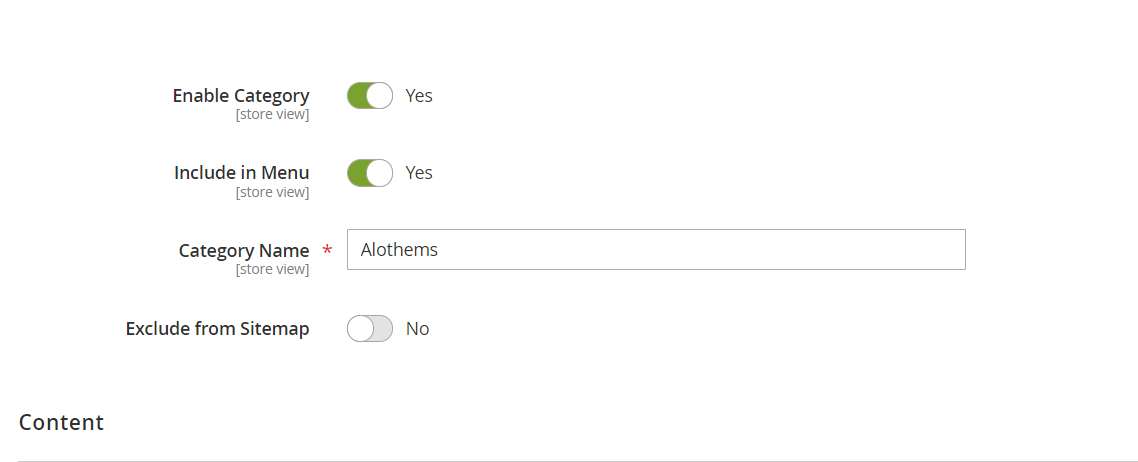
Task: Click the Include in Menu label
Action: point(241,173)
